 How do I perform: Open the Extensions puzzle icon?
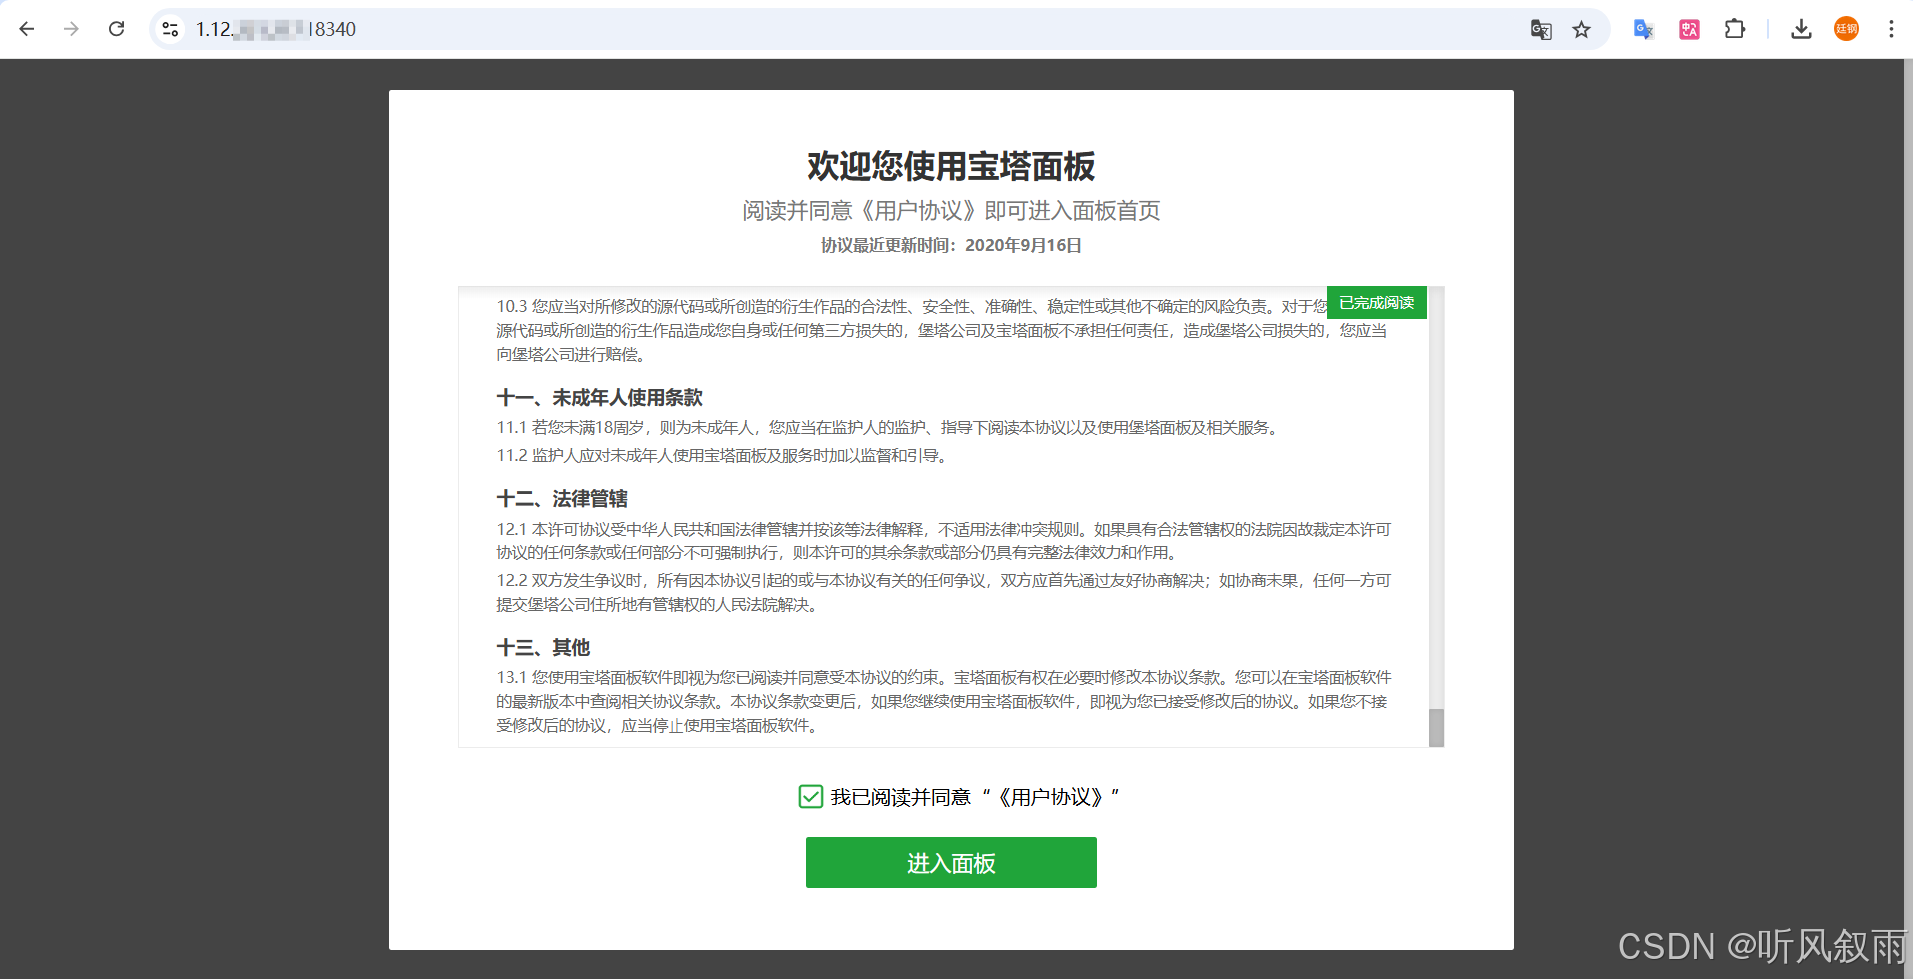coord(1735,29)
